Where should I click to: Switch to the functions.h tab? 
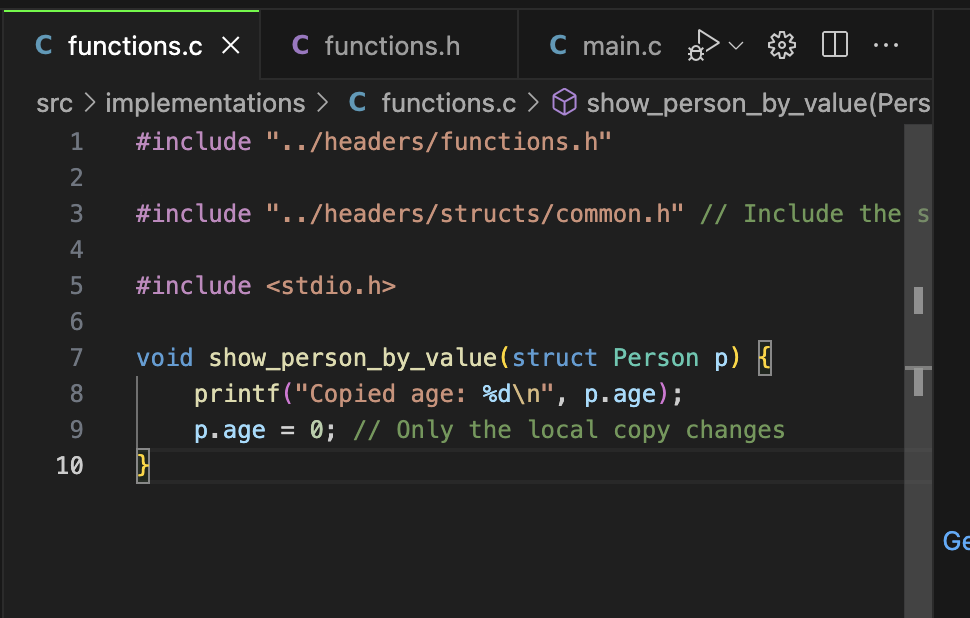point(391,46)
